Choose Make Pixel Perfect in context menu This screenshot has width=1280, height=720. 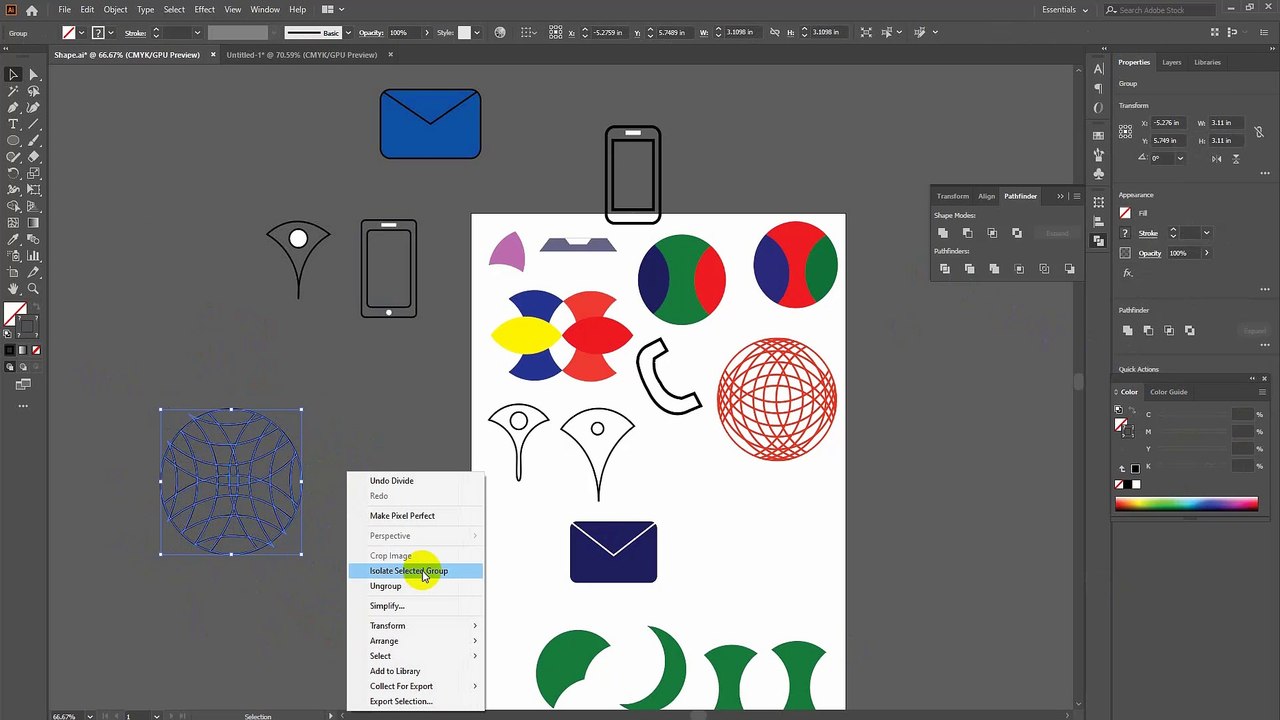click(415, 516)
